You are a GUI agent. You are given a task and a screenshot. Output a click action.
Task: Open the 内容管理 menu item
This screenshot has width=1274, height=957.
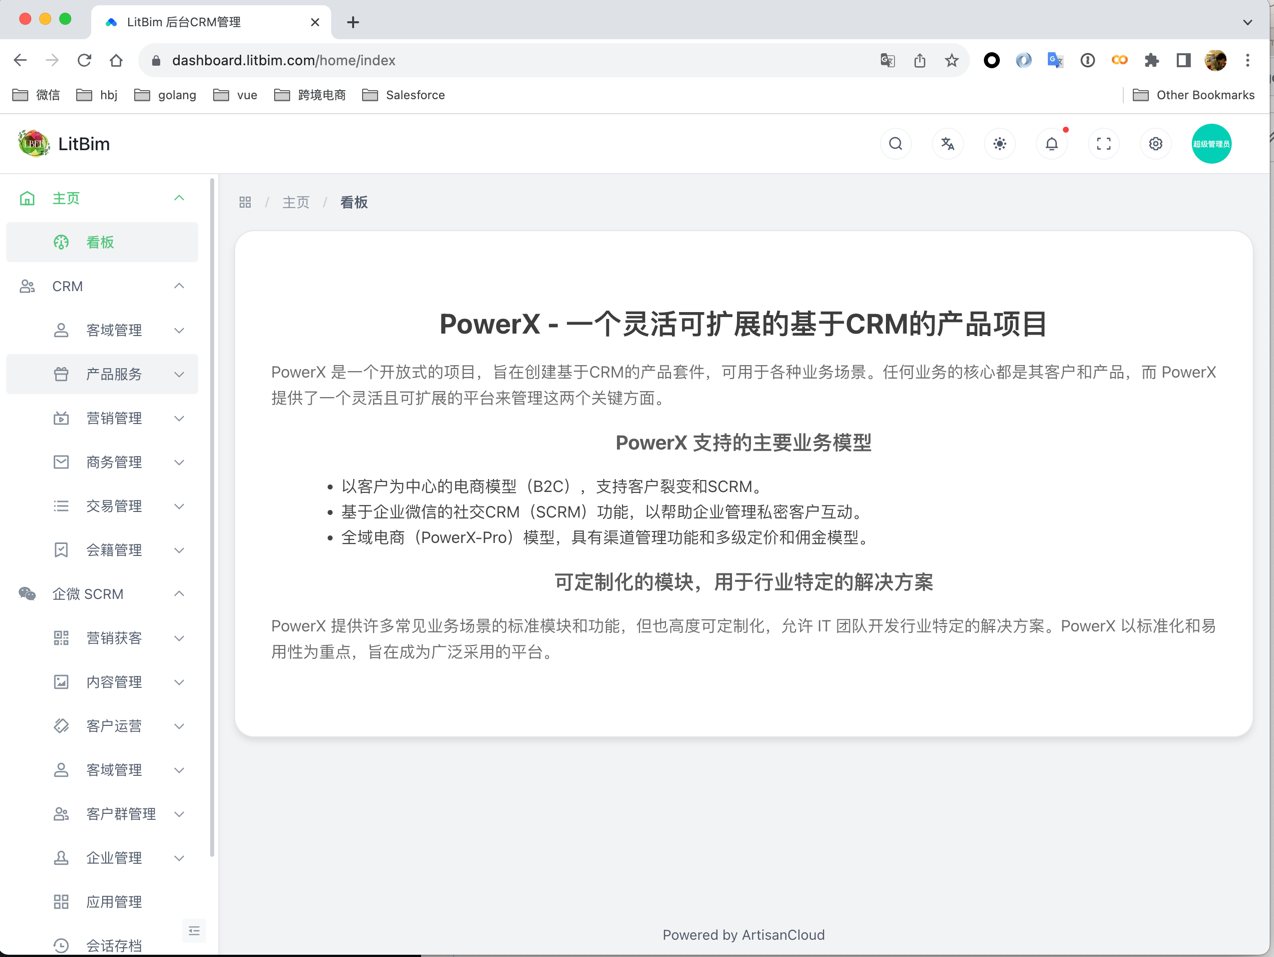pos(102,682)
